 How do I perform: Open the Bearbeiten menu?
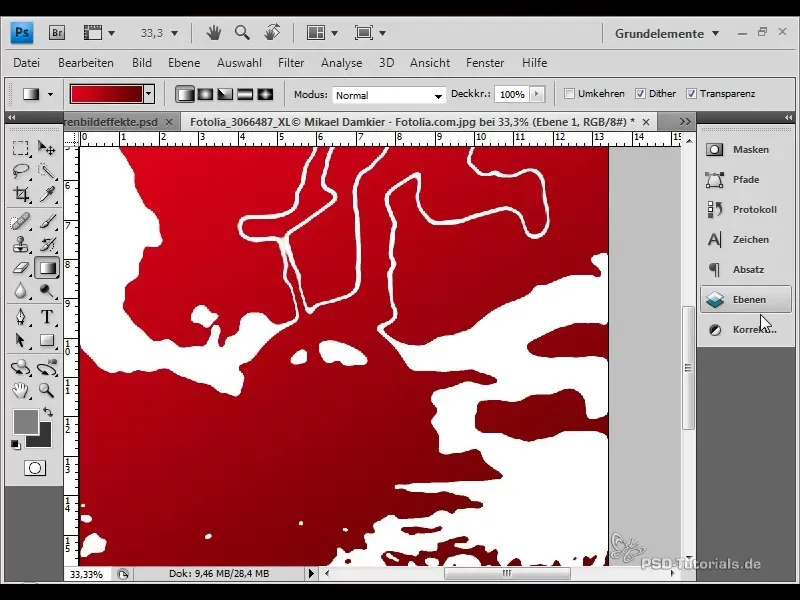pos(86,63)
